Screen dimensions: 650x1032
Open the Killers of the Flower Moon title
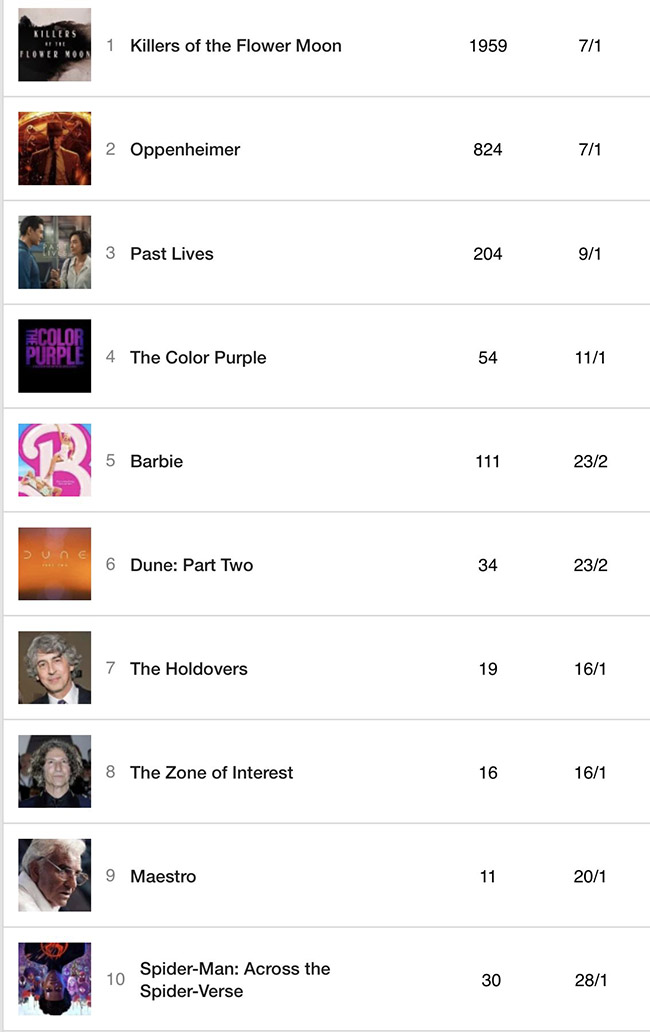[x=235, y=46]
